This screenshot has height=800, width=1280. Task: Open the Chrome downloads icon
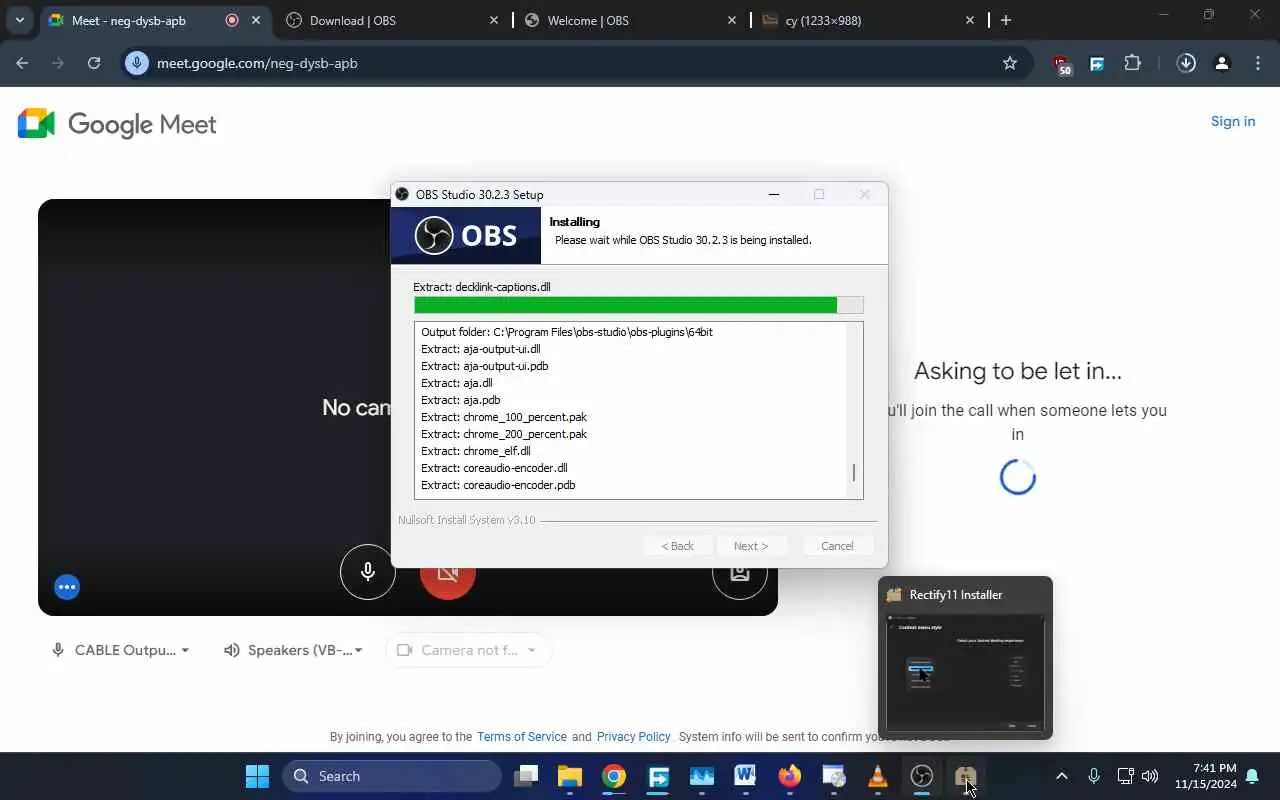click(x=1186, y=63)
